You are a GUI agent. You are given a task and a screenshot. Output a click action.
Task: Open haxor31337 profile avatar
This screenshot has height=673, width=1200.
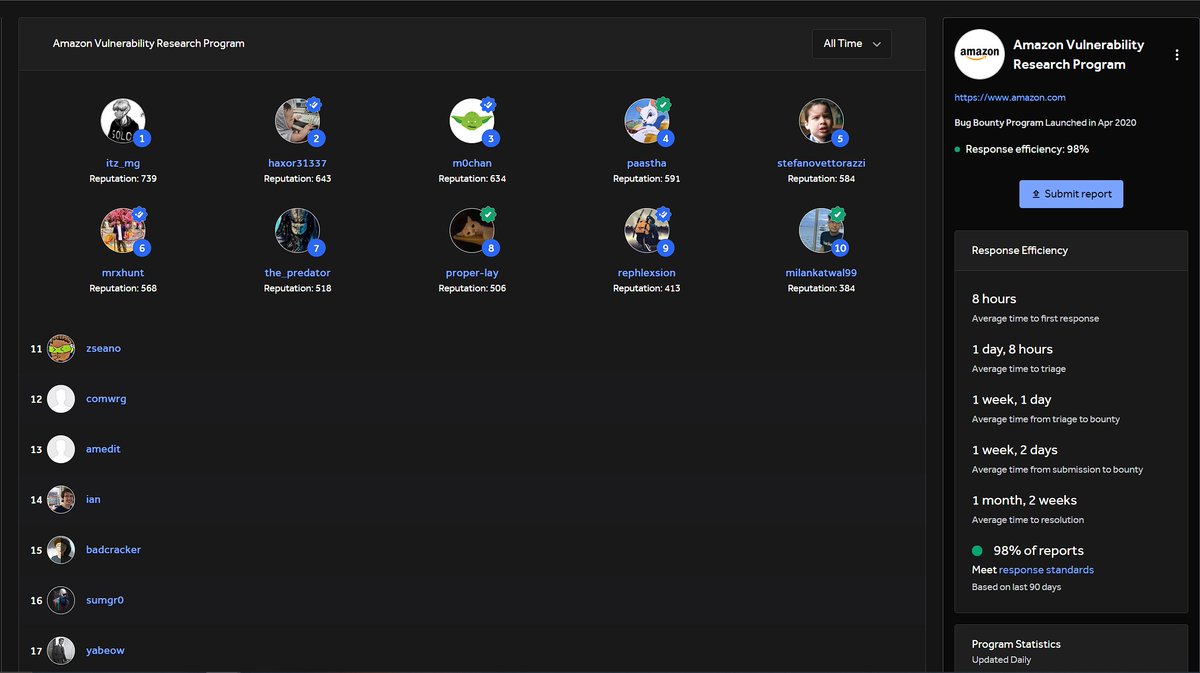coord(297,121)
